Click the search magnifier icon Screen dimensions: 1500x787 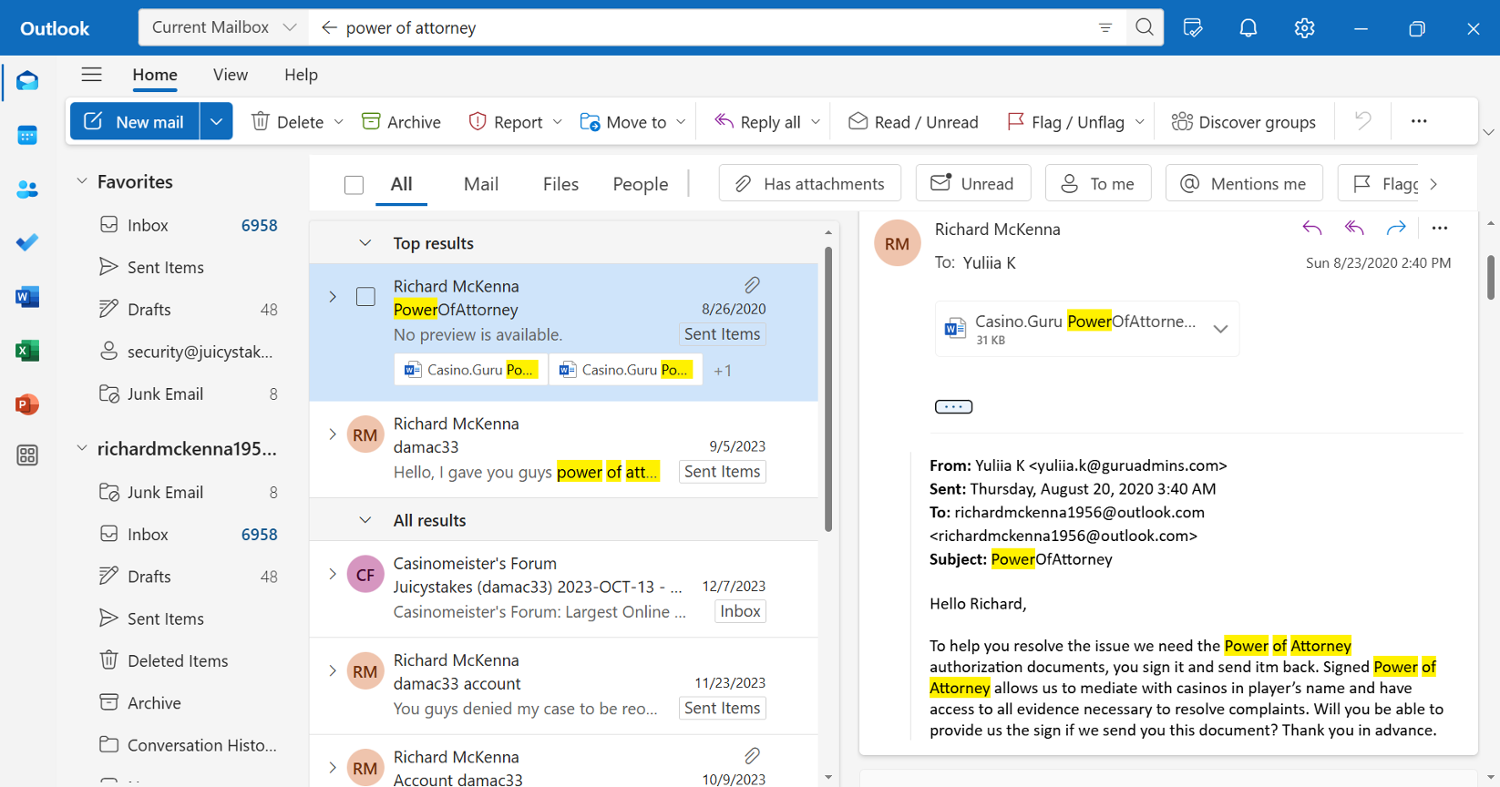pyautogui.click(x=1144, y=28)
